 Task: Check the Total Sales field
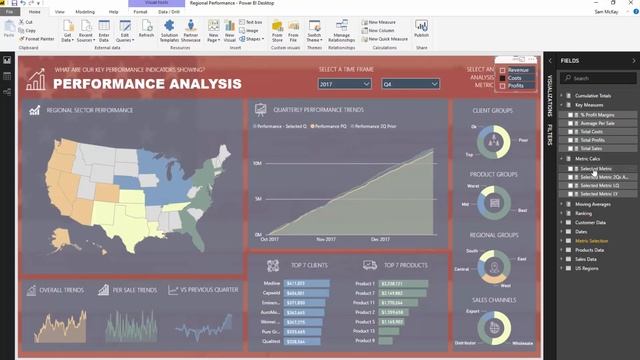point(570,149)
